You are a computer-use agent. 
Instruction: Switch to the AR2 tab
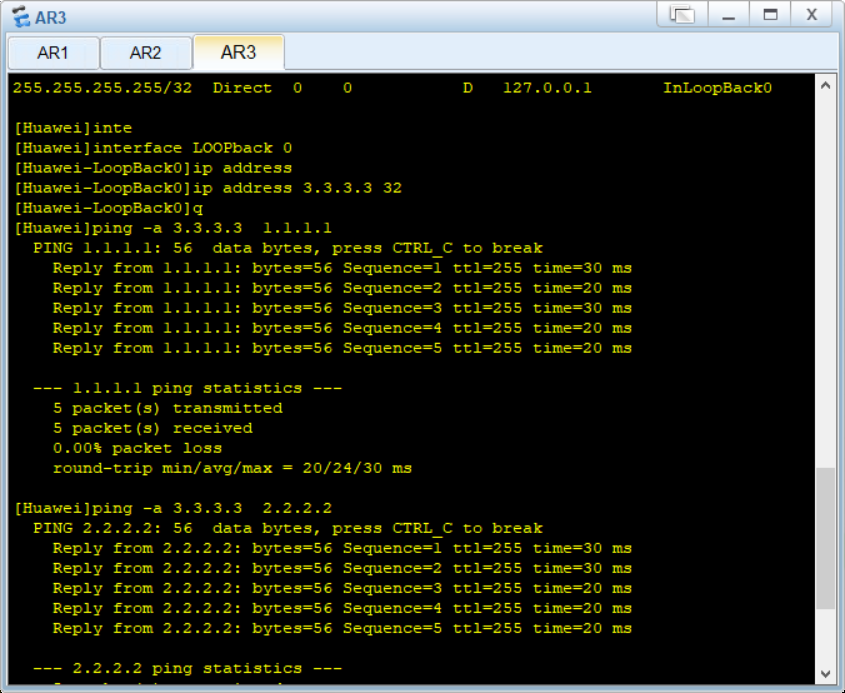point(146,53)
